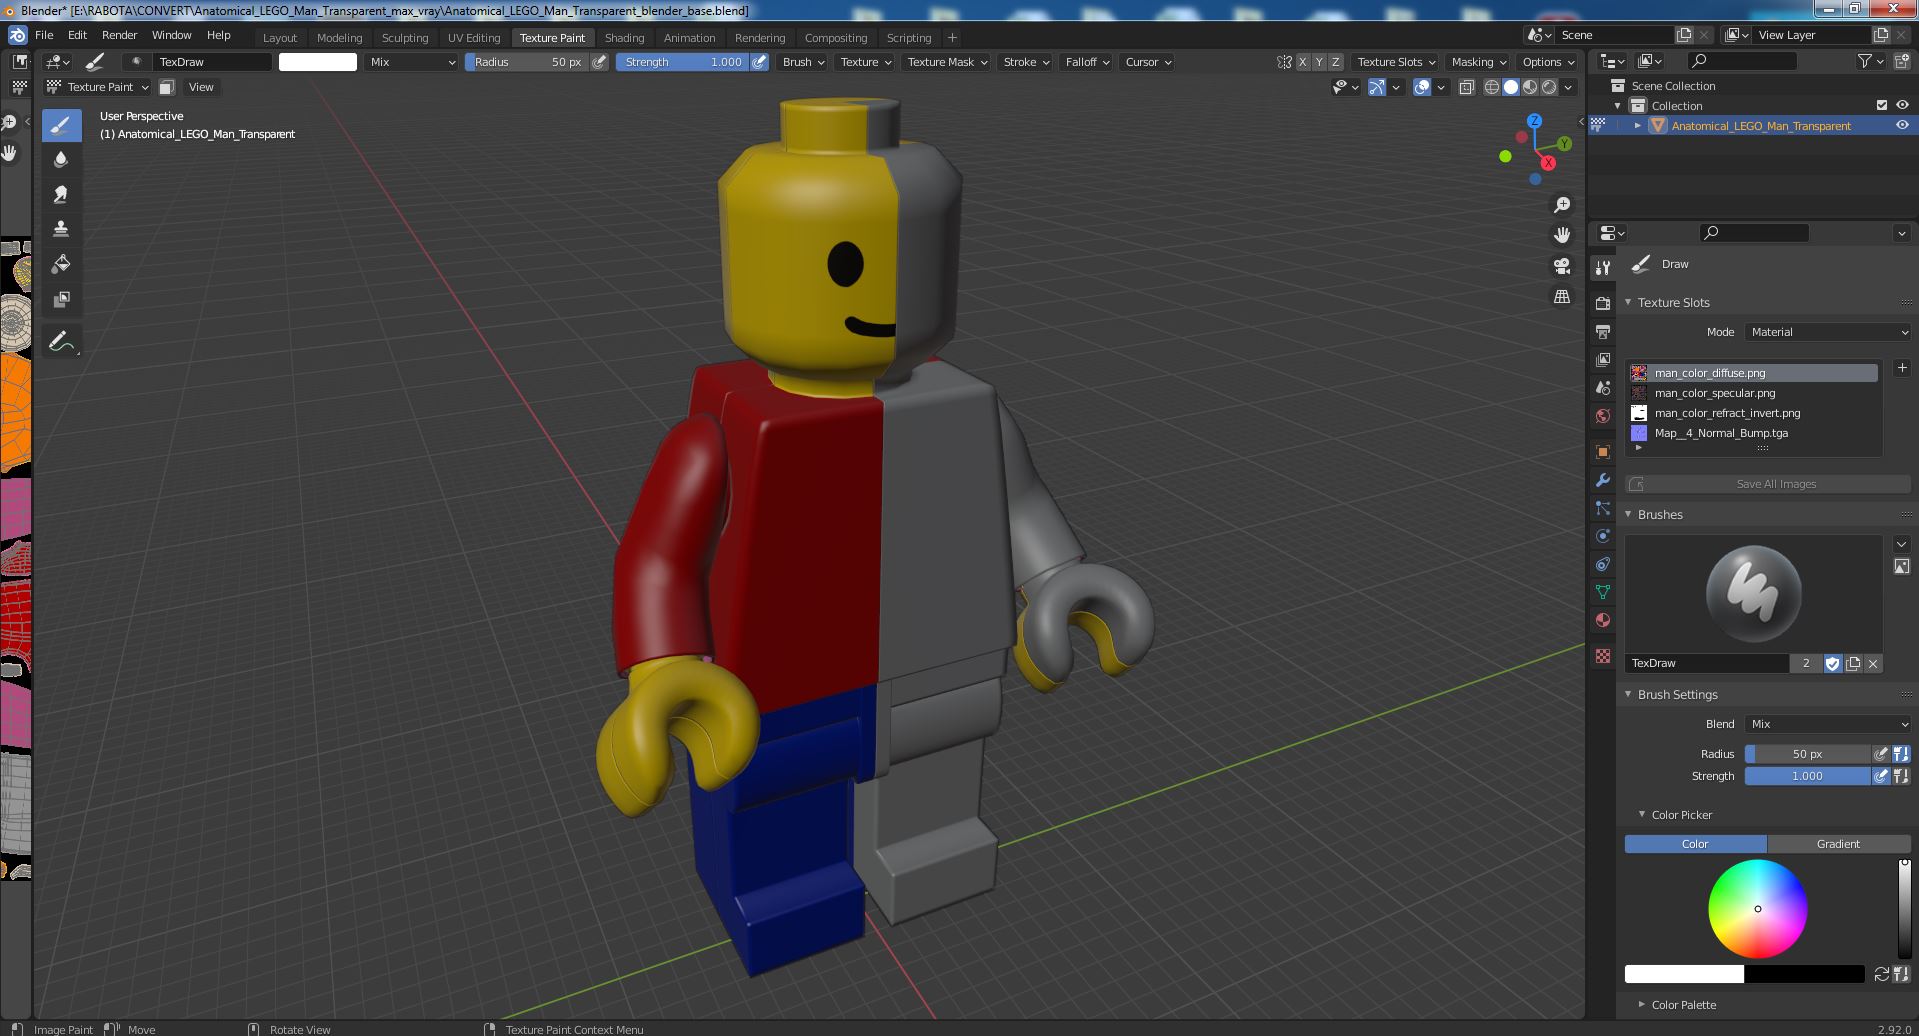Viewport: 1919px width, 1036px height.
Task: Click the viewport zoom magnifier icon
Action: coord(1561,205)
